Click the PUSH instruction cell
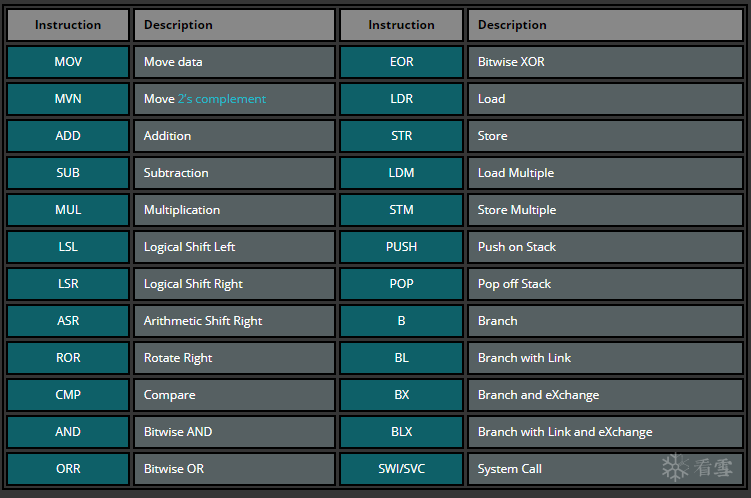 (401, 247)
